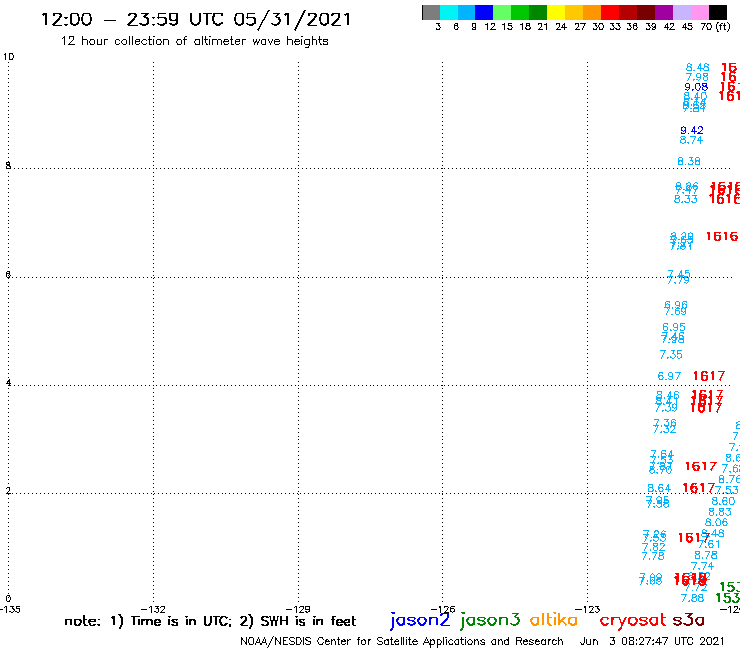The image size is (740, 650).
Task: Click the -126 longitude axis label
Action: tap(443, 609)
